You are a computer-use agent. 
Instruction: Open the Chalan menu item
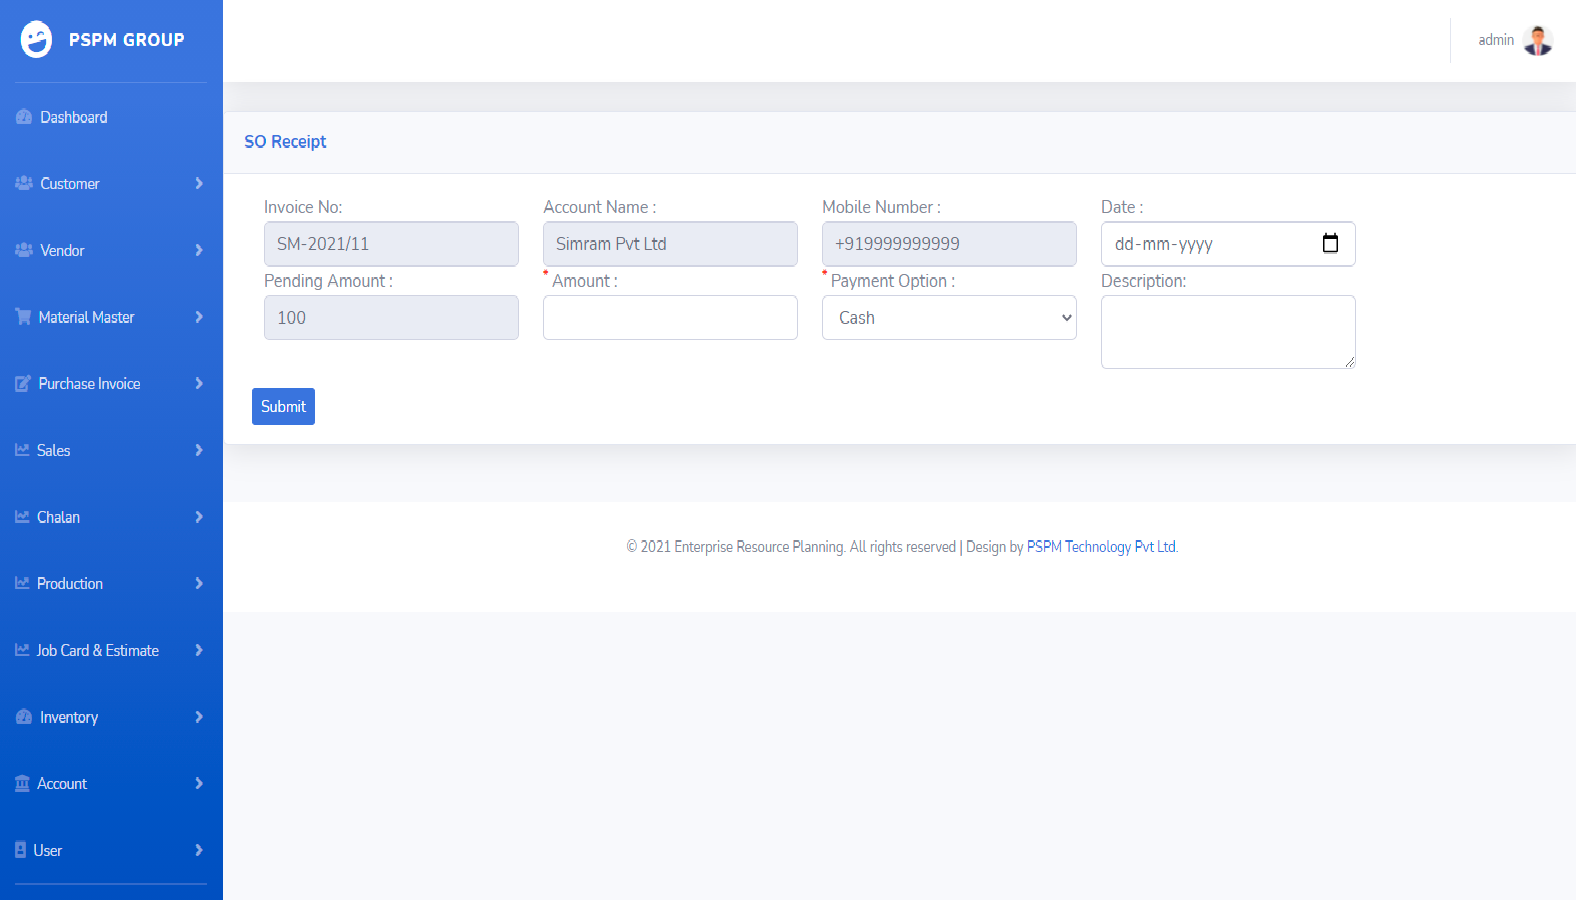click(x=59, y=517)
